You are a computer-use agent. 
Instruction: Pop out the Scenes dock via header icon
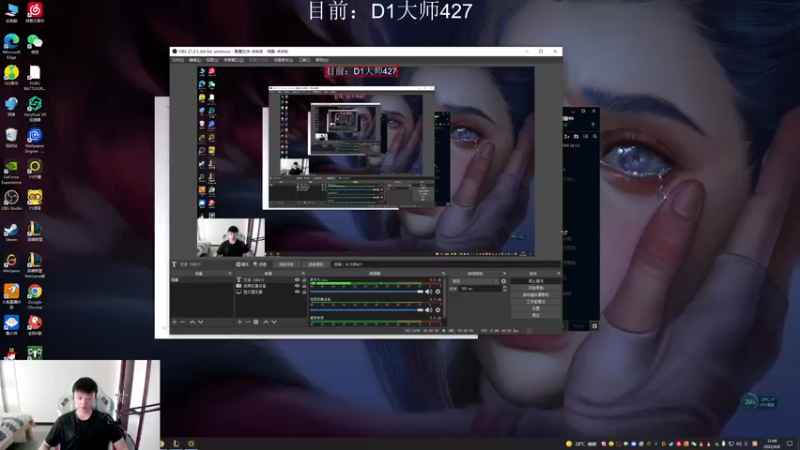[x=230, y=273]
